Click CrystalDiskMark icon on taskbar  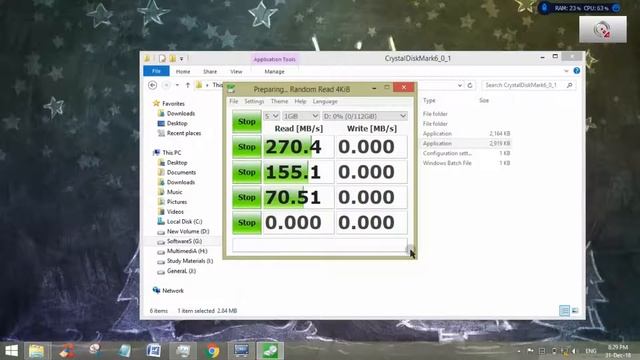click(270, 351)
